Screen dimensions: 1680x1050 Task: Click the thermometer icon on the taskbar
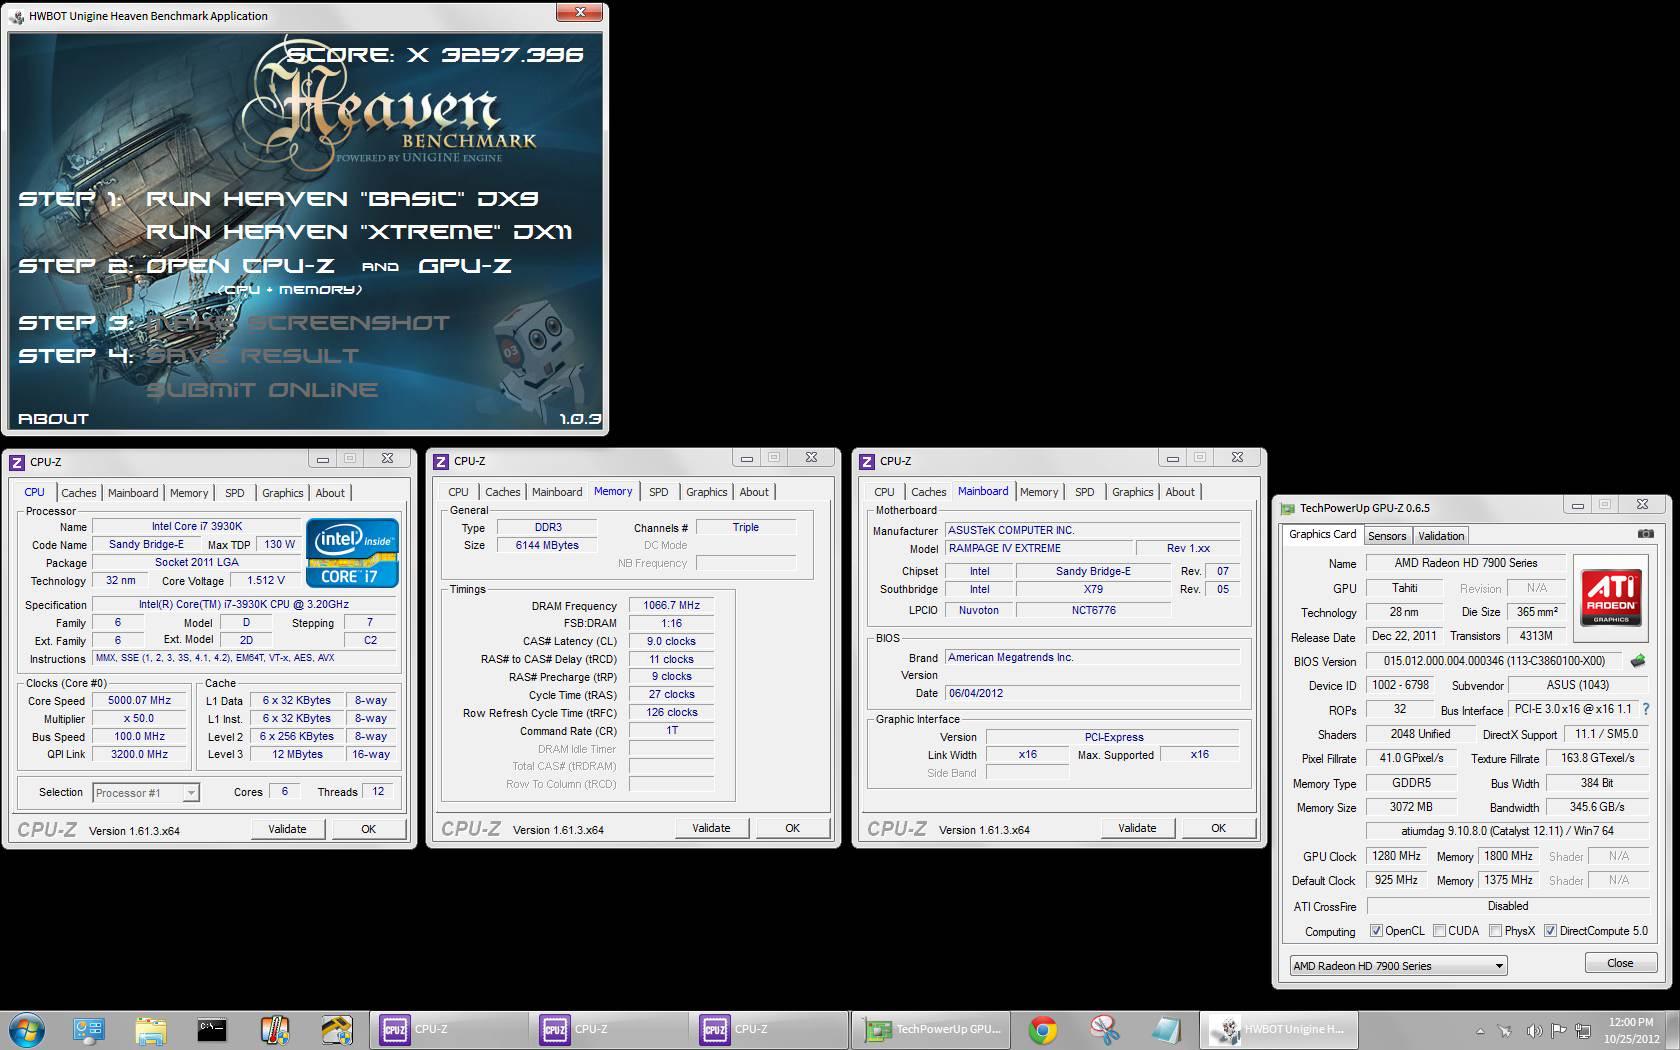click(274, 1029)
